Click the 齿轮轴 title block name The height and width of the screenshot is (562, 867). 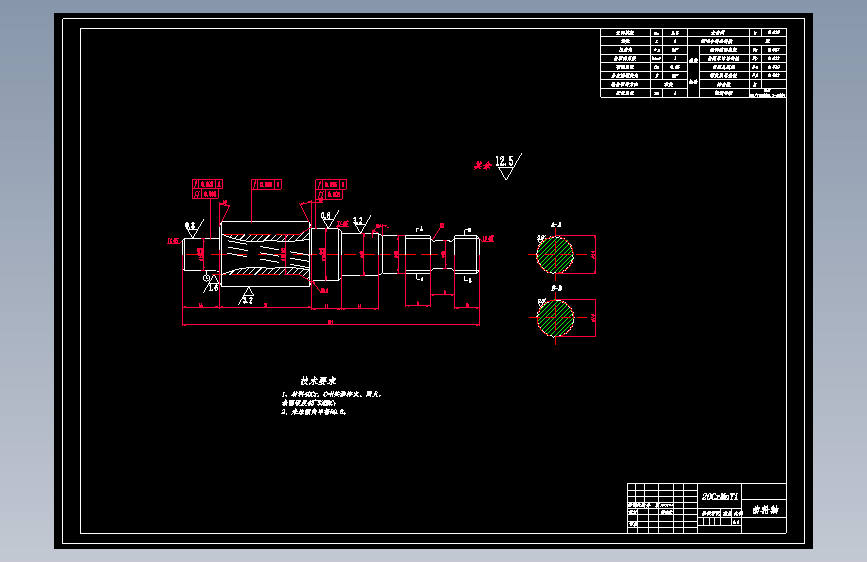coord(765,509)
